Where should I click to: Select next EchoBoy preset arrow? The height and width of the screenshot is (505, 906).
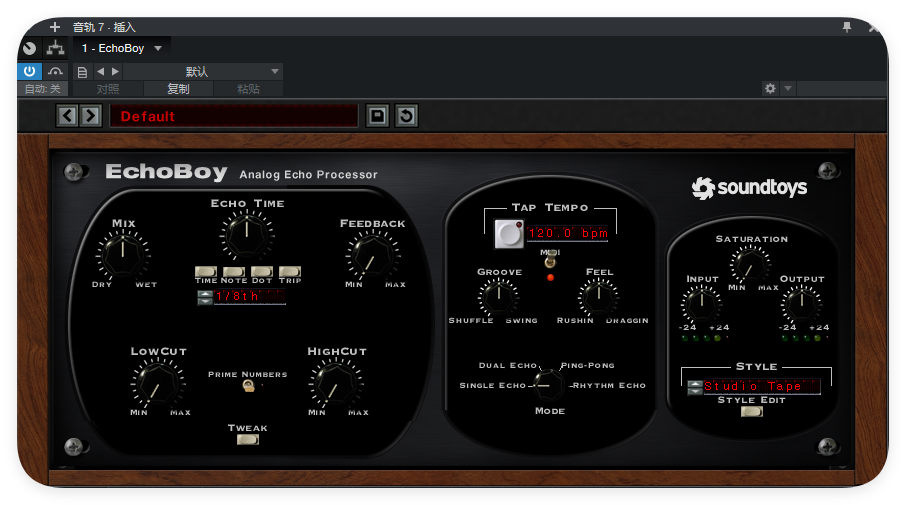tap(91, 116)
